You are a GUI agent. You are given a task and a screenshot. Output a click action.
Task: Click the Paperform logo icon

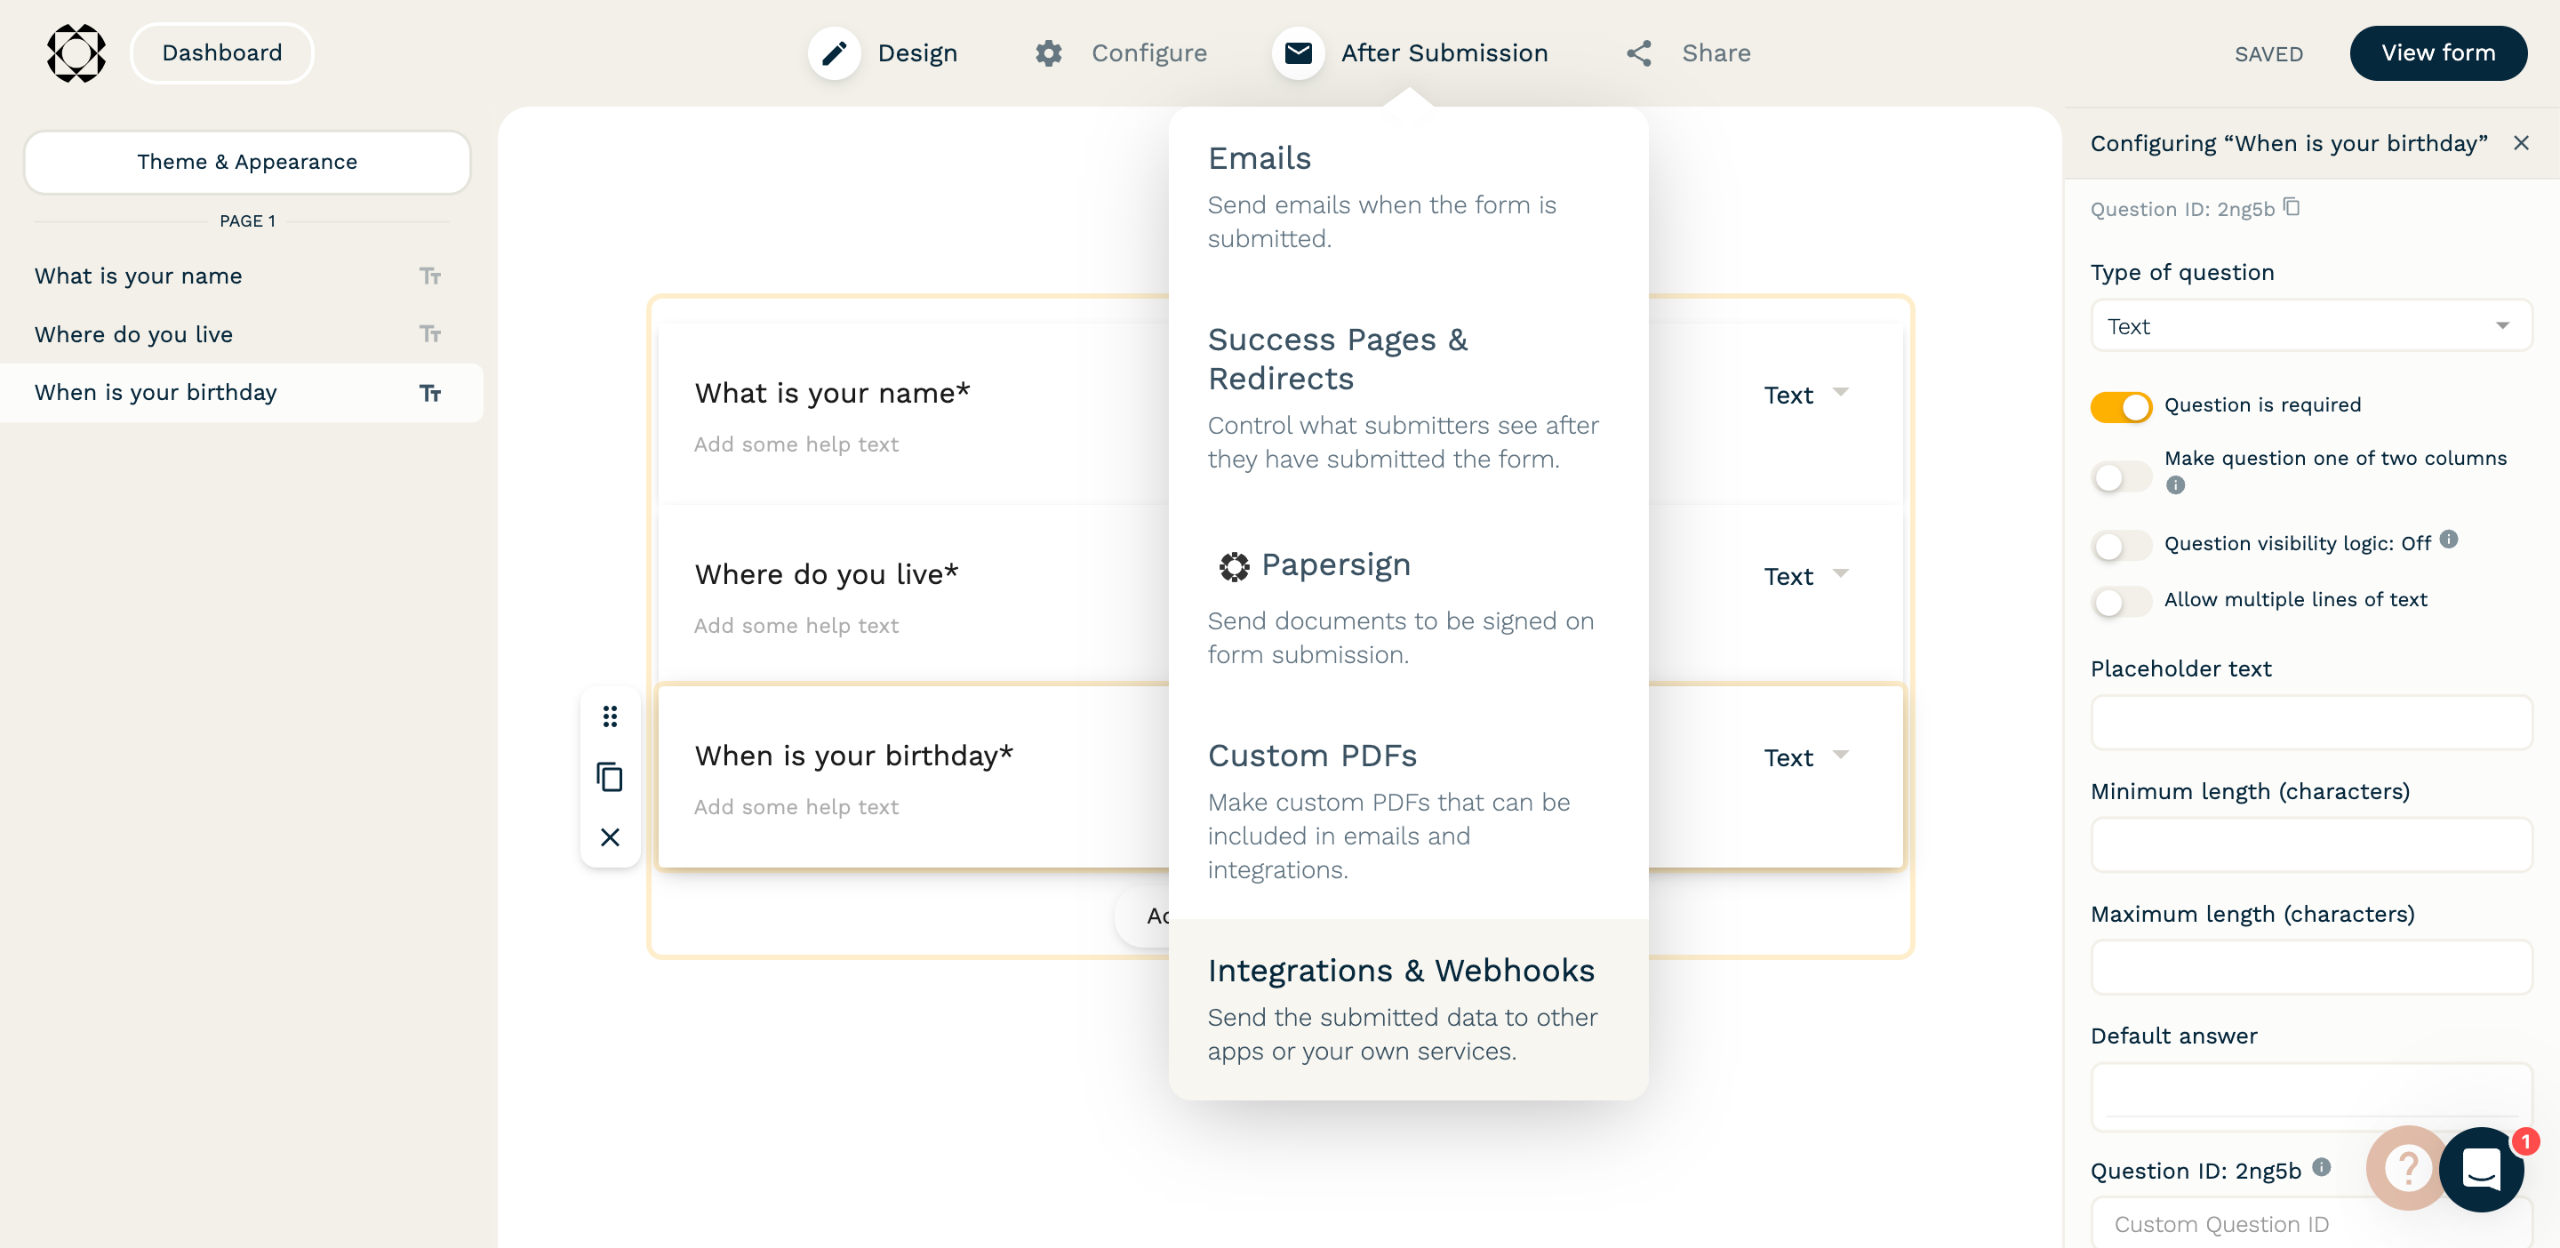[76, 53]
